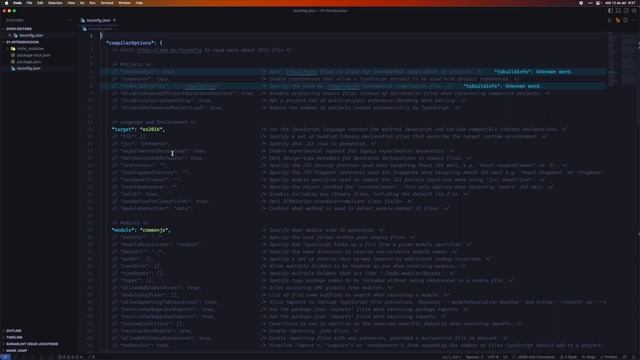
Task: Click the date and time in menu bar
Action: coord(620,3)
